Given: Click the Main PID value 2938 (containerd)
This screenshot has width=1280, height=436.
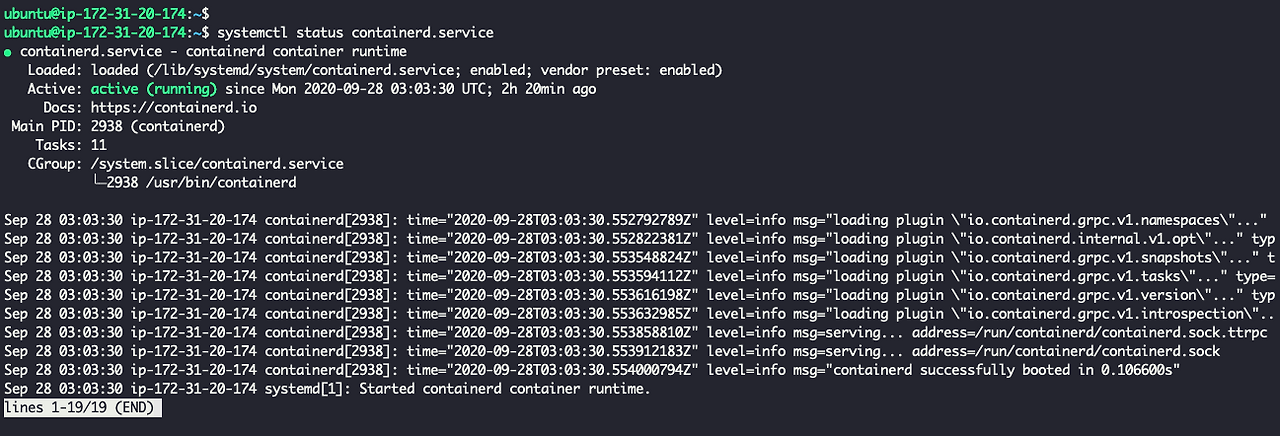Looking at the screenshot, I should pyautogui.click(x=158, y=126).
